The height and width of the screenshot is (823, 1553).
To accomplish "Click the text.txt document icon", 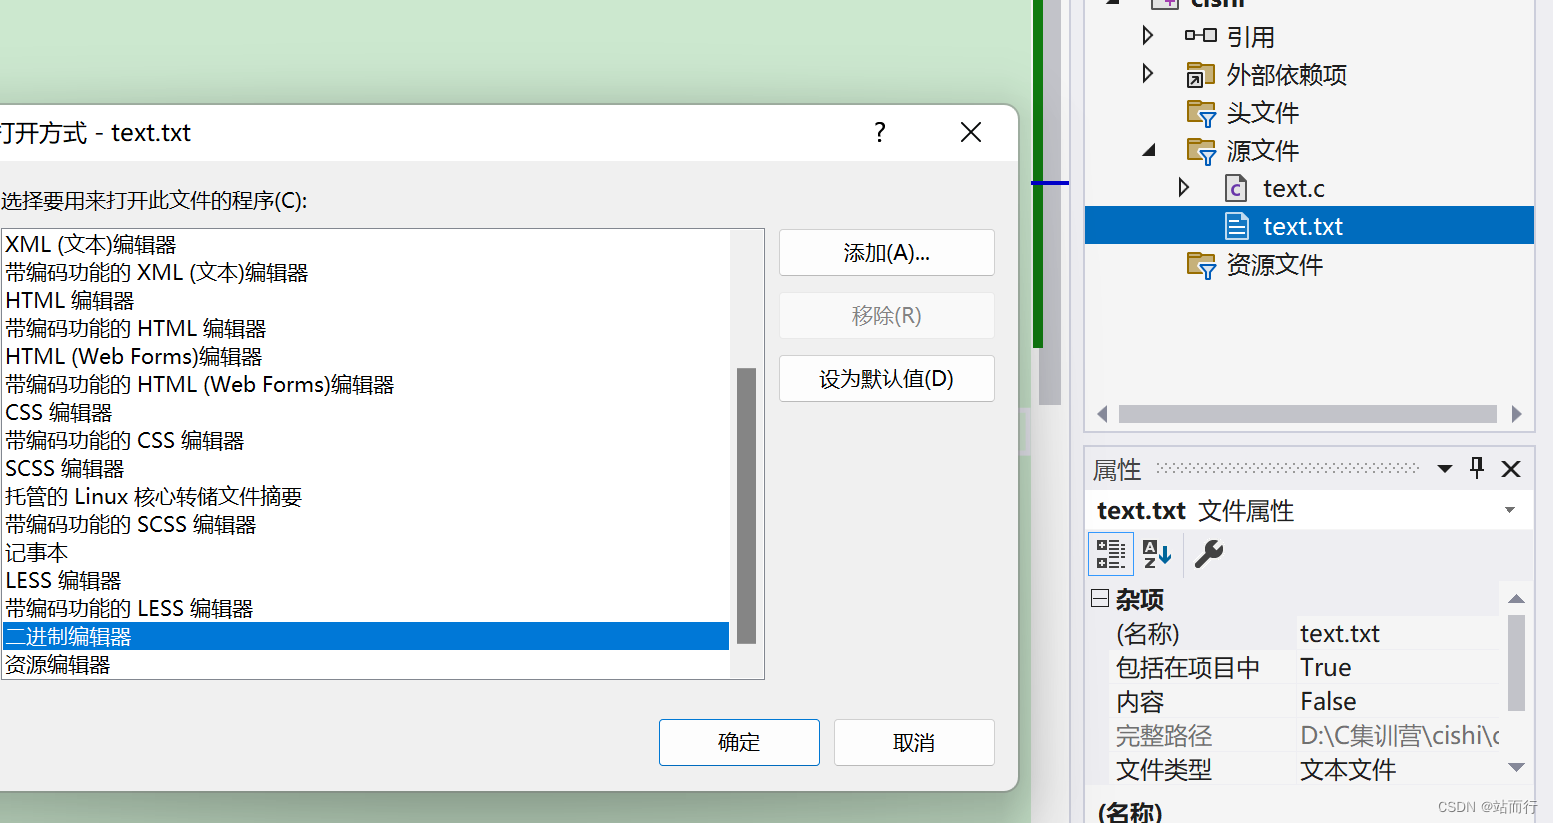I will click(1237, 226).
